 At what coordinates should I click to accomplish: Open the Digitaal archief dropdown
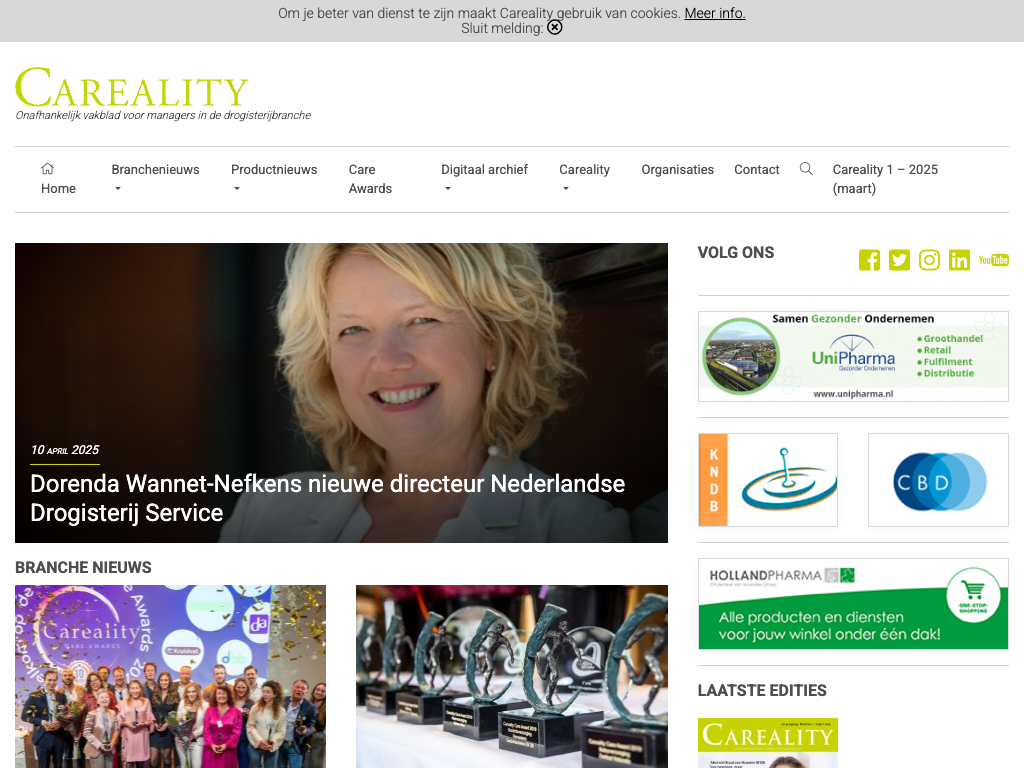[484, 179]
